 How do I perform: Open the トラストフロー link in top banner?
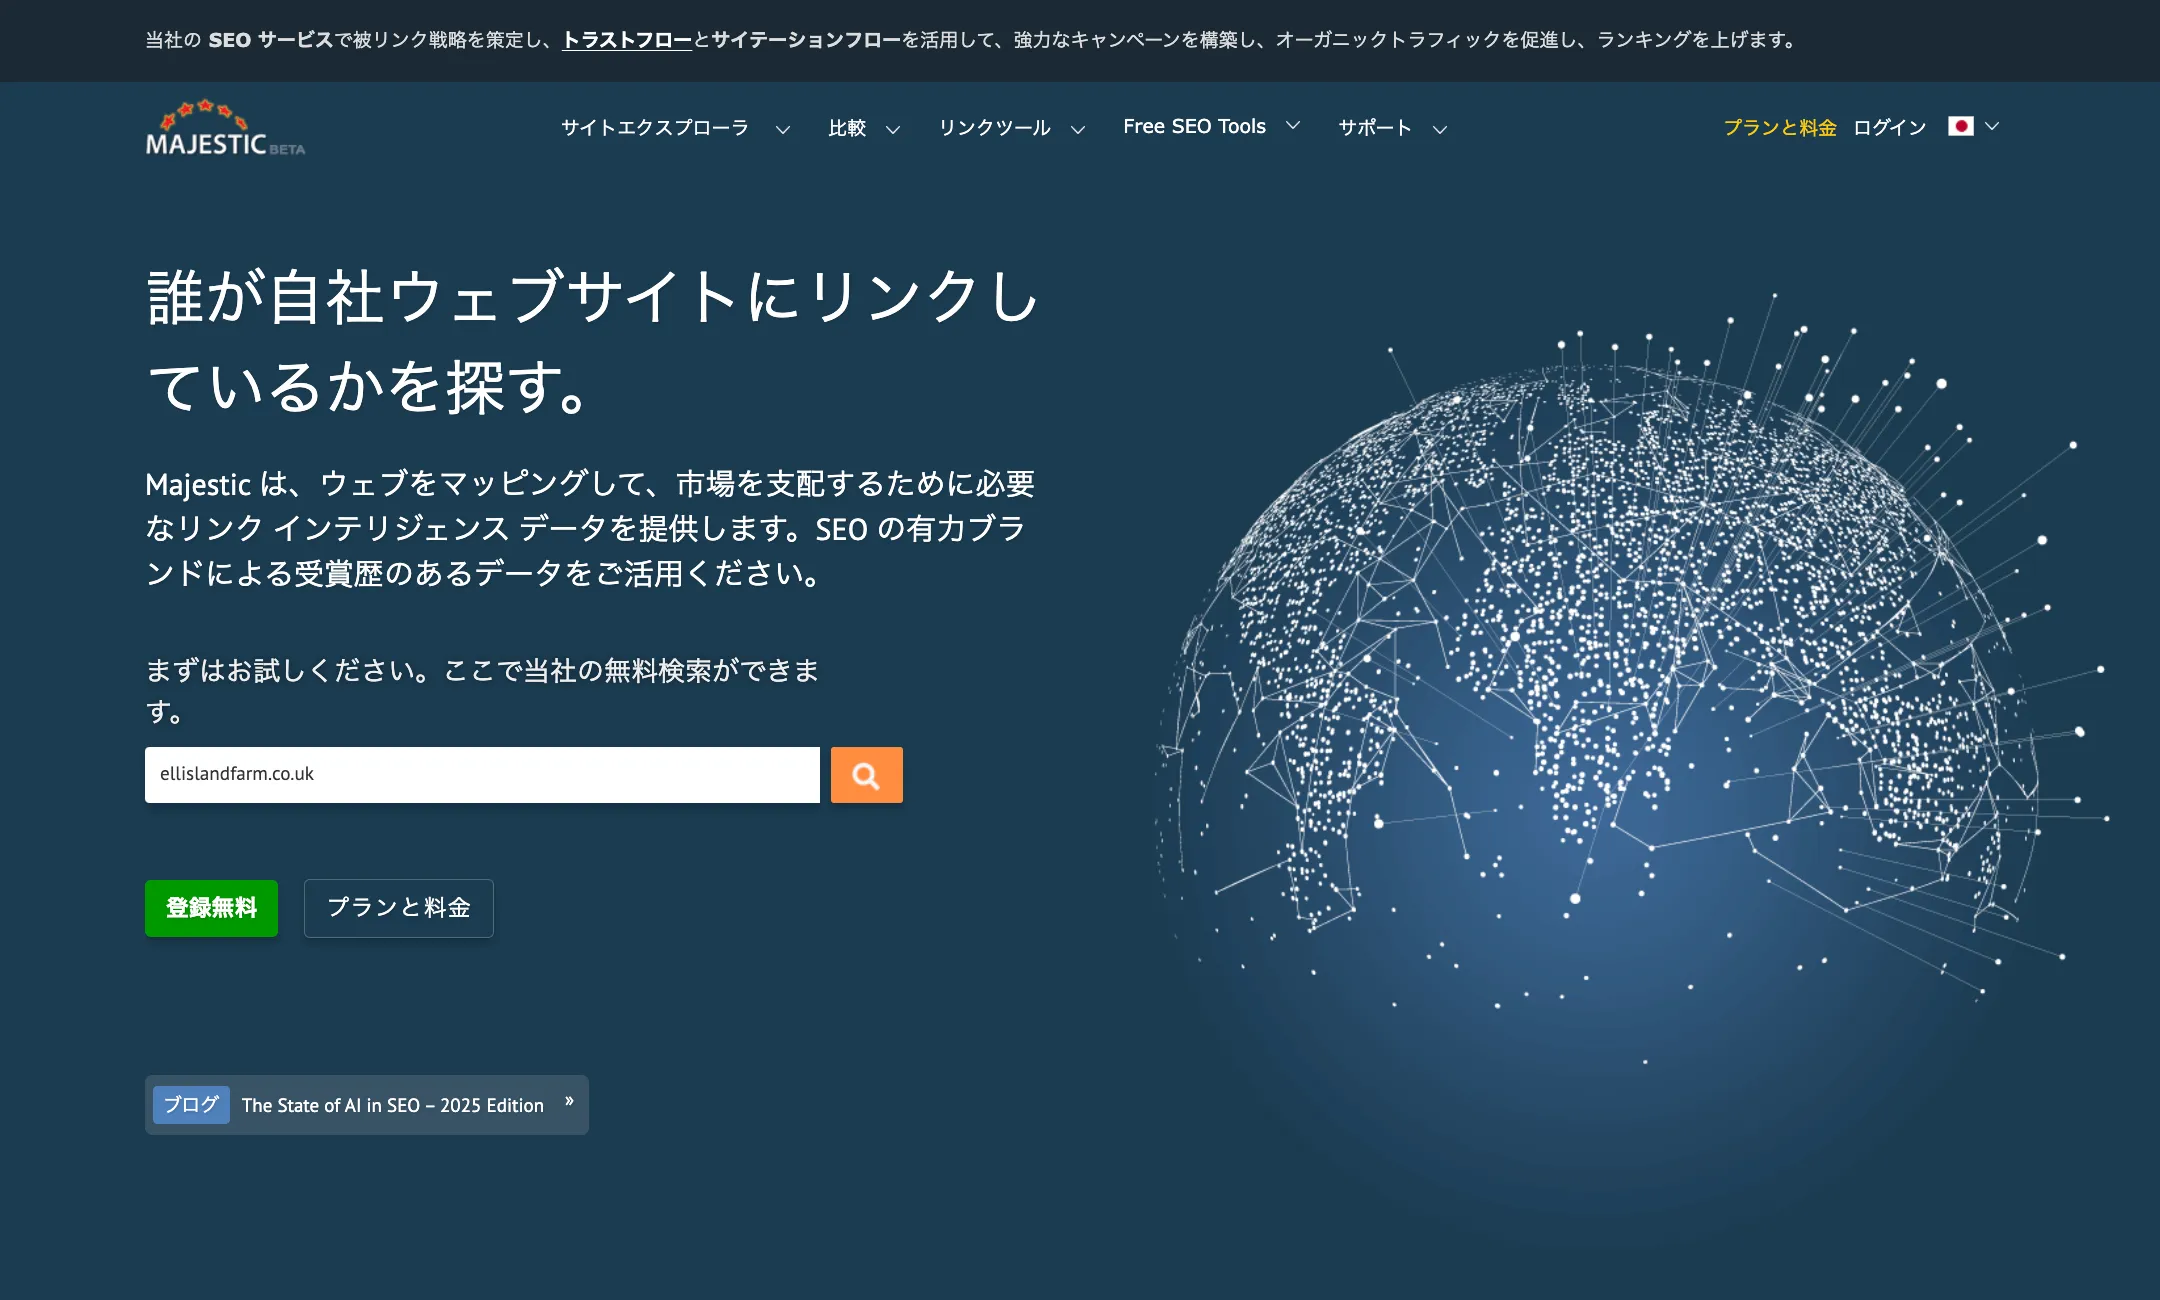coord(627,40)
